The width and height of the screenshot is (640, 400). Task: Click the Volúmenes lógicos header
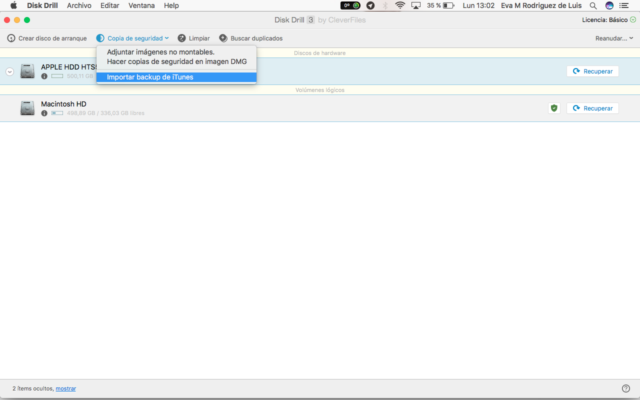[x=320, y=90]
